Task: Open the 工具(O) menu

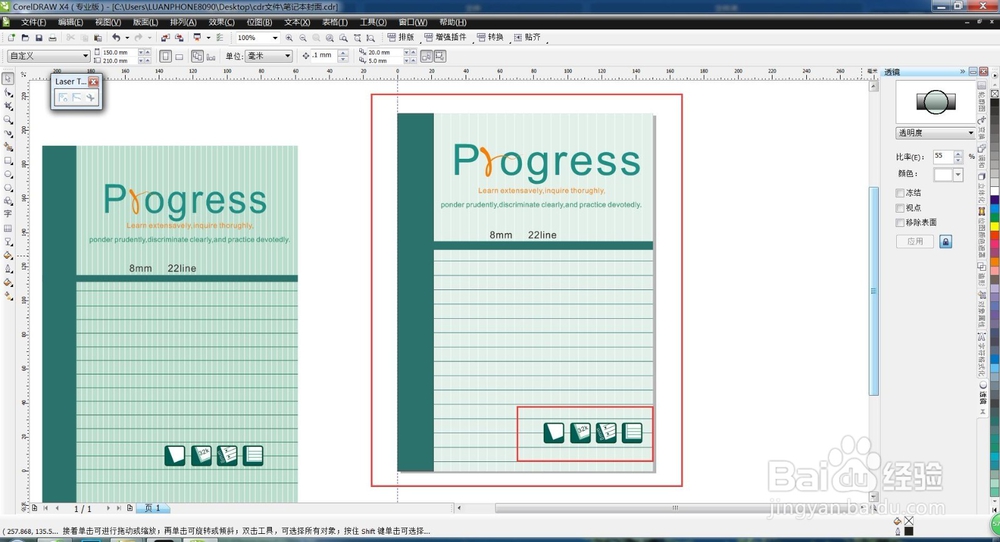Action: (x=373, y=22)
